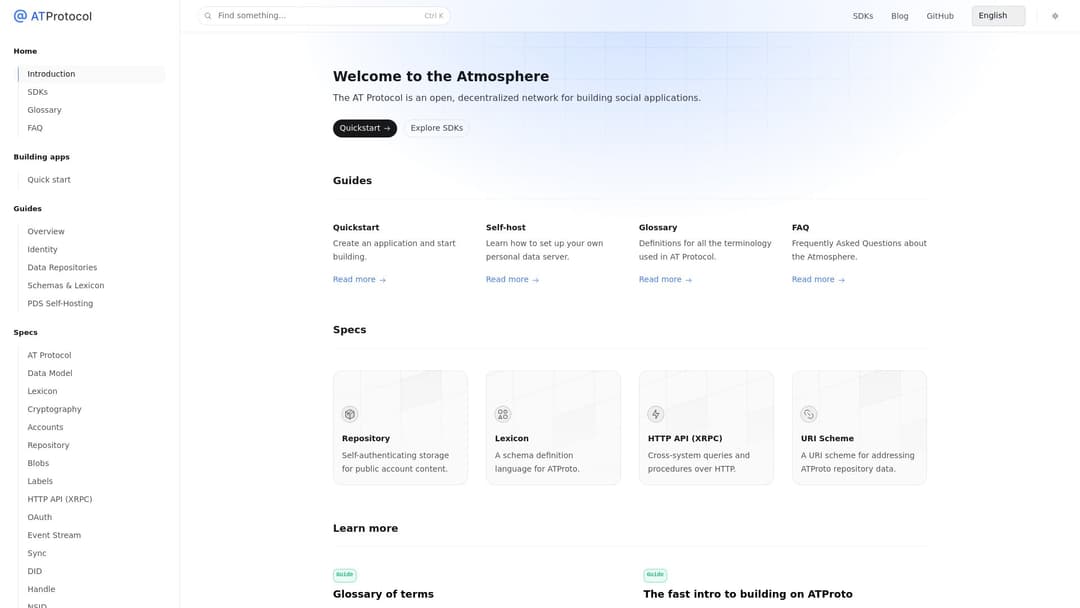Open Accounts spec in the sidebar
Viewport: 1080px width, 608px height.
[x=45, y=427]
